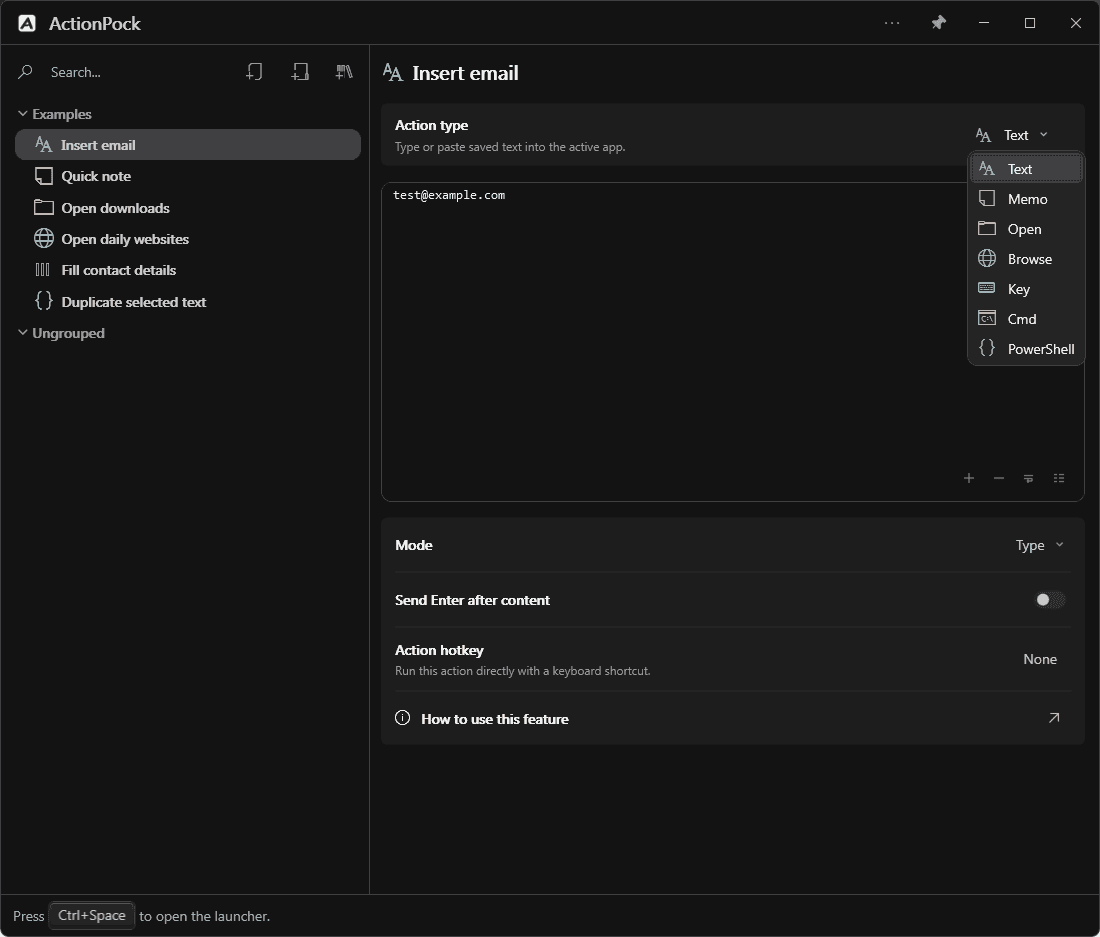The width and height of the screenshot is (1100, 937).
Task: Click the globe icon of Open daily websites
Action: click(43, 238)
